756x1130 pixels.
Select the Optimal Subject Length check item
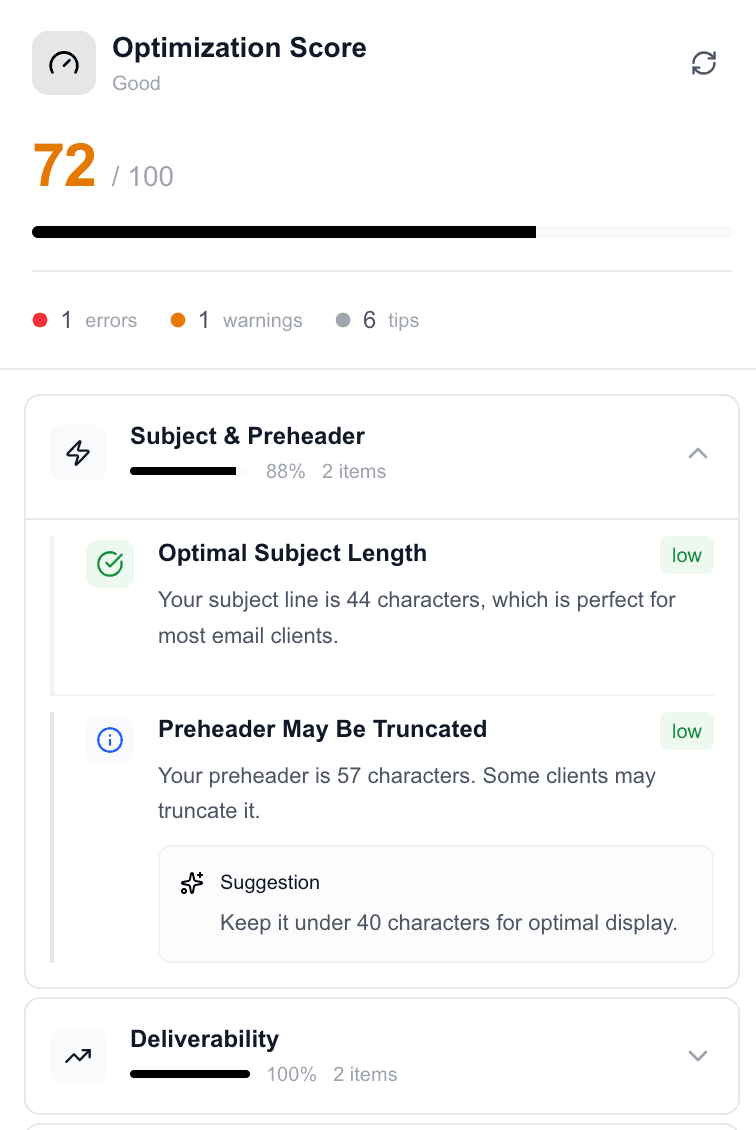[x=292, y=553]
